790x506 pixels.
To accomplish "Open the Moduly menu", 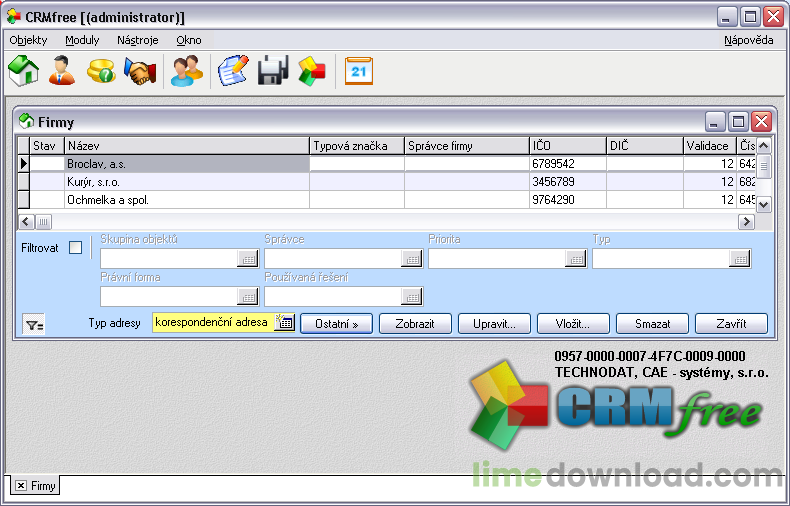I will 82,40.
